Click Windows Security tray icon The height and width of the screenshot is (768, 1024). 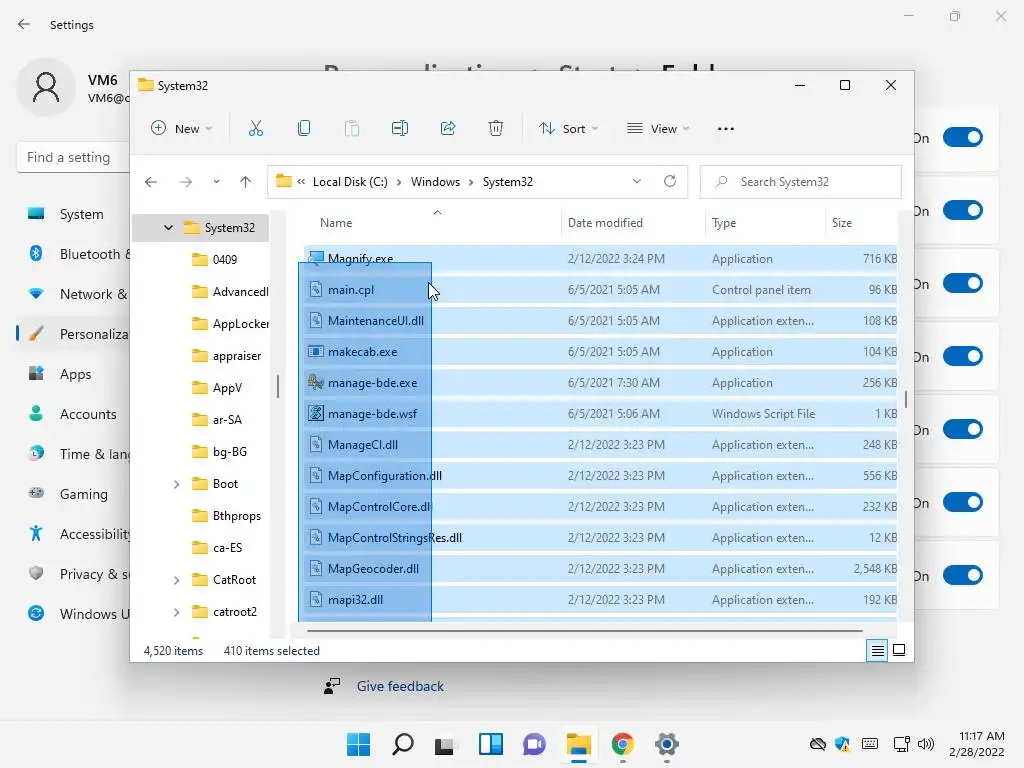pyautogui.click(x=842, y=744)
